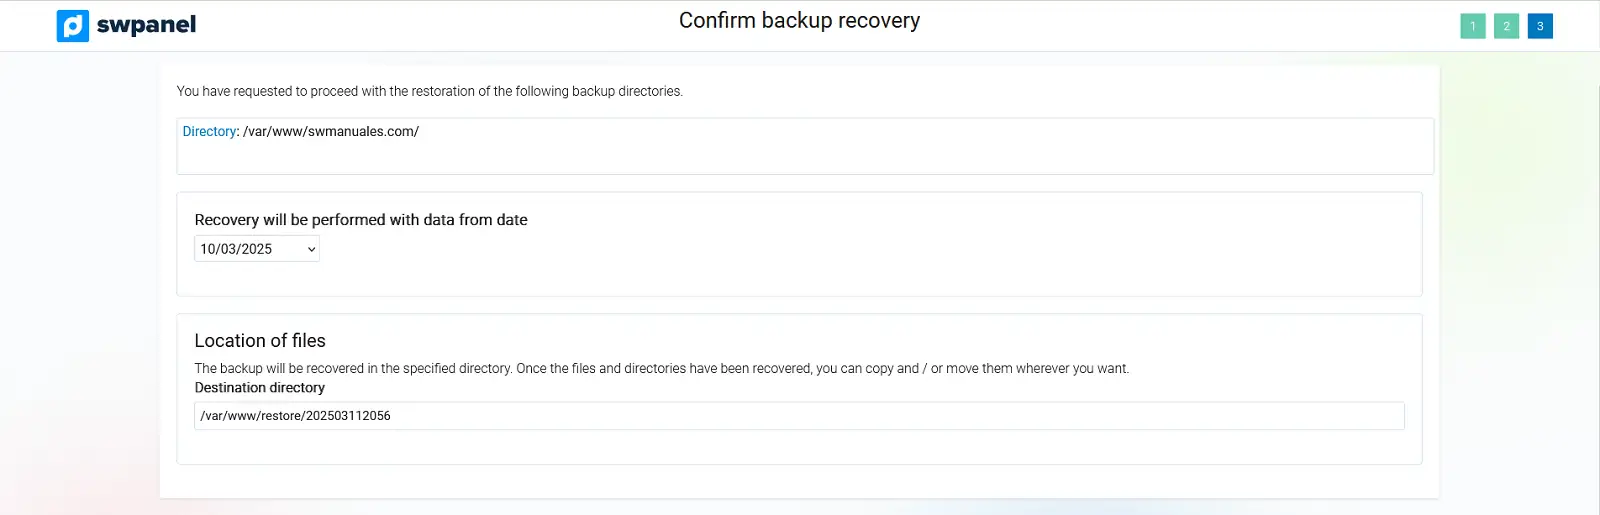
Task: Go to wizard step 1
Action: pos(1473,26)
